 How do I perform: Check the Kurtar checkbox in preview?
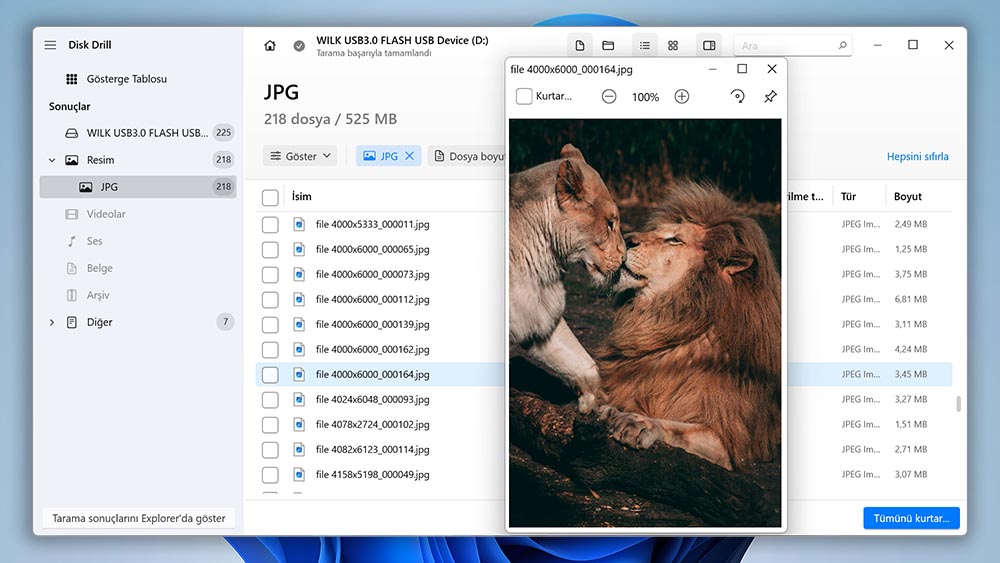click(x=524, y=96)
